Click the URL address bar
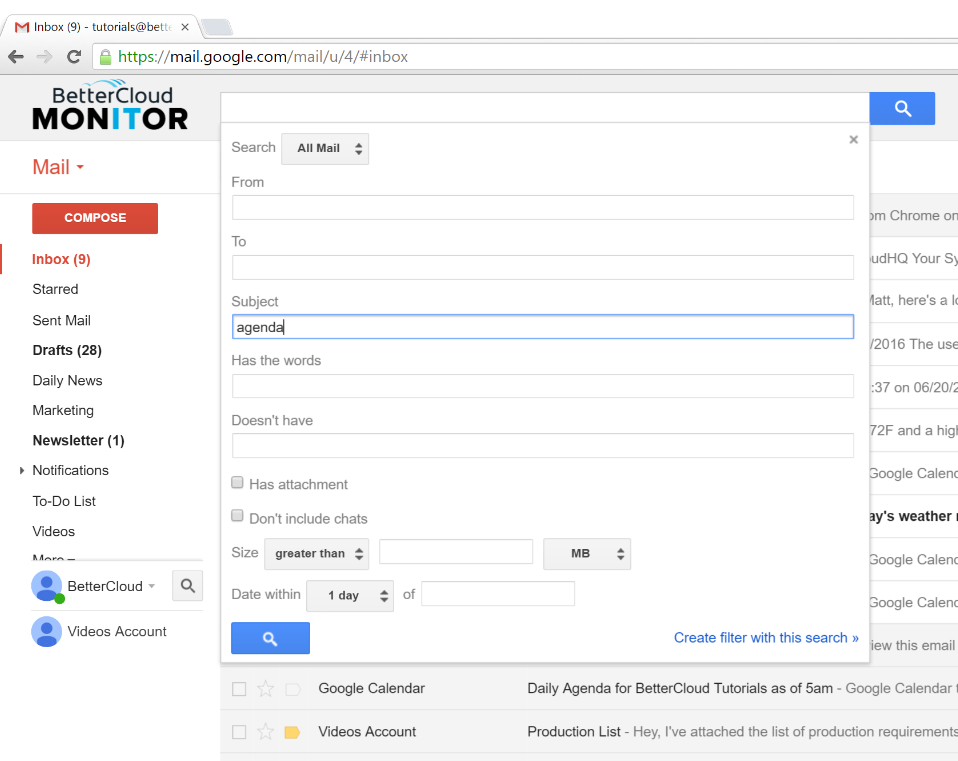The height and width of the screenshot is (761, 958). click(525, 57)
